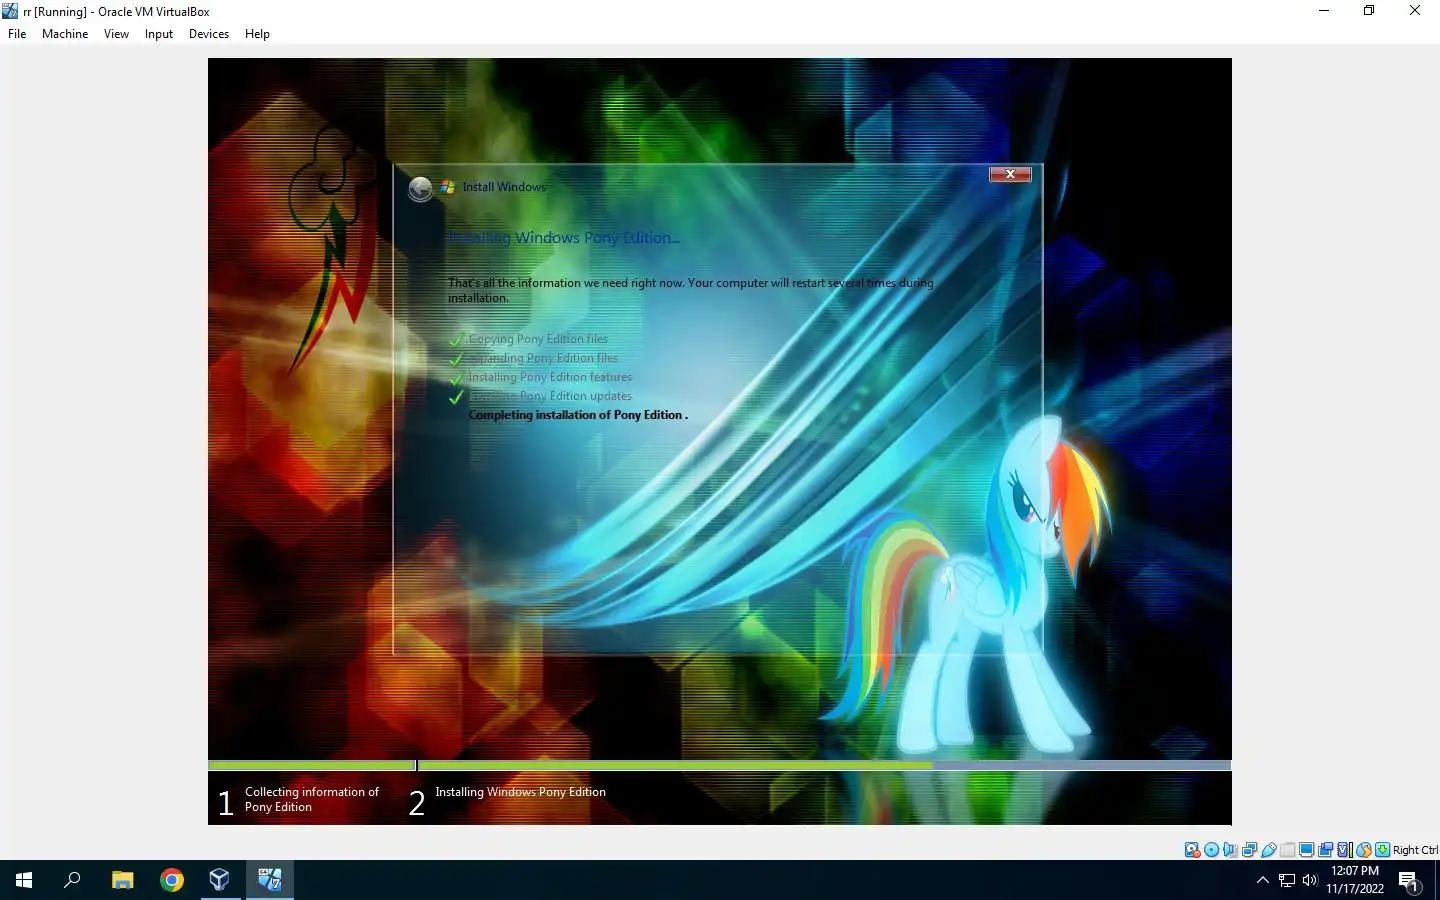
Task: Close the VirtualBox VM window
Action: click(1415, 11)
